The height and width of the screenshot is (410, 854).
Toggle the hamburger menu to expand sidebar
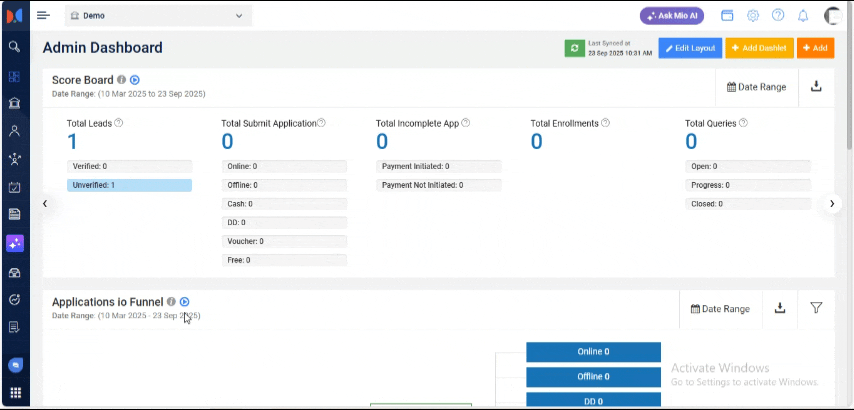pyautogui.click(x=43, y=16)
